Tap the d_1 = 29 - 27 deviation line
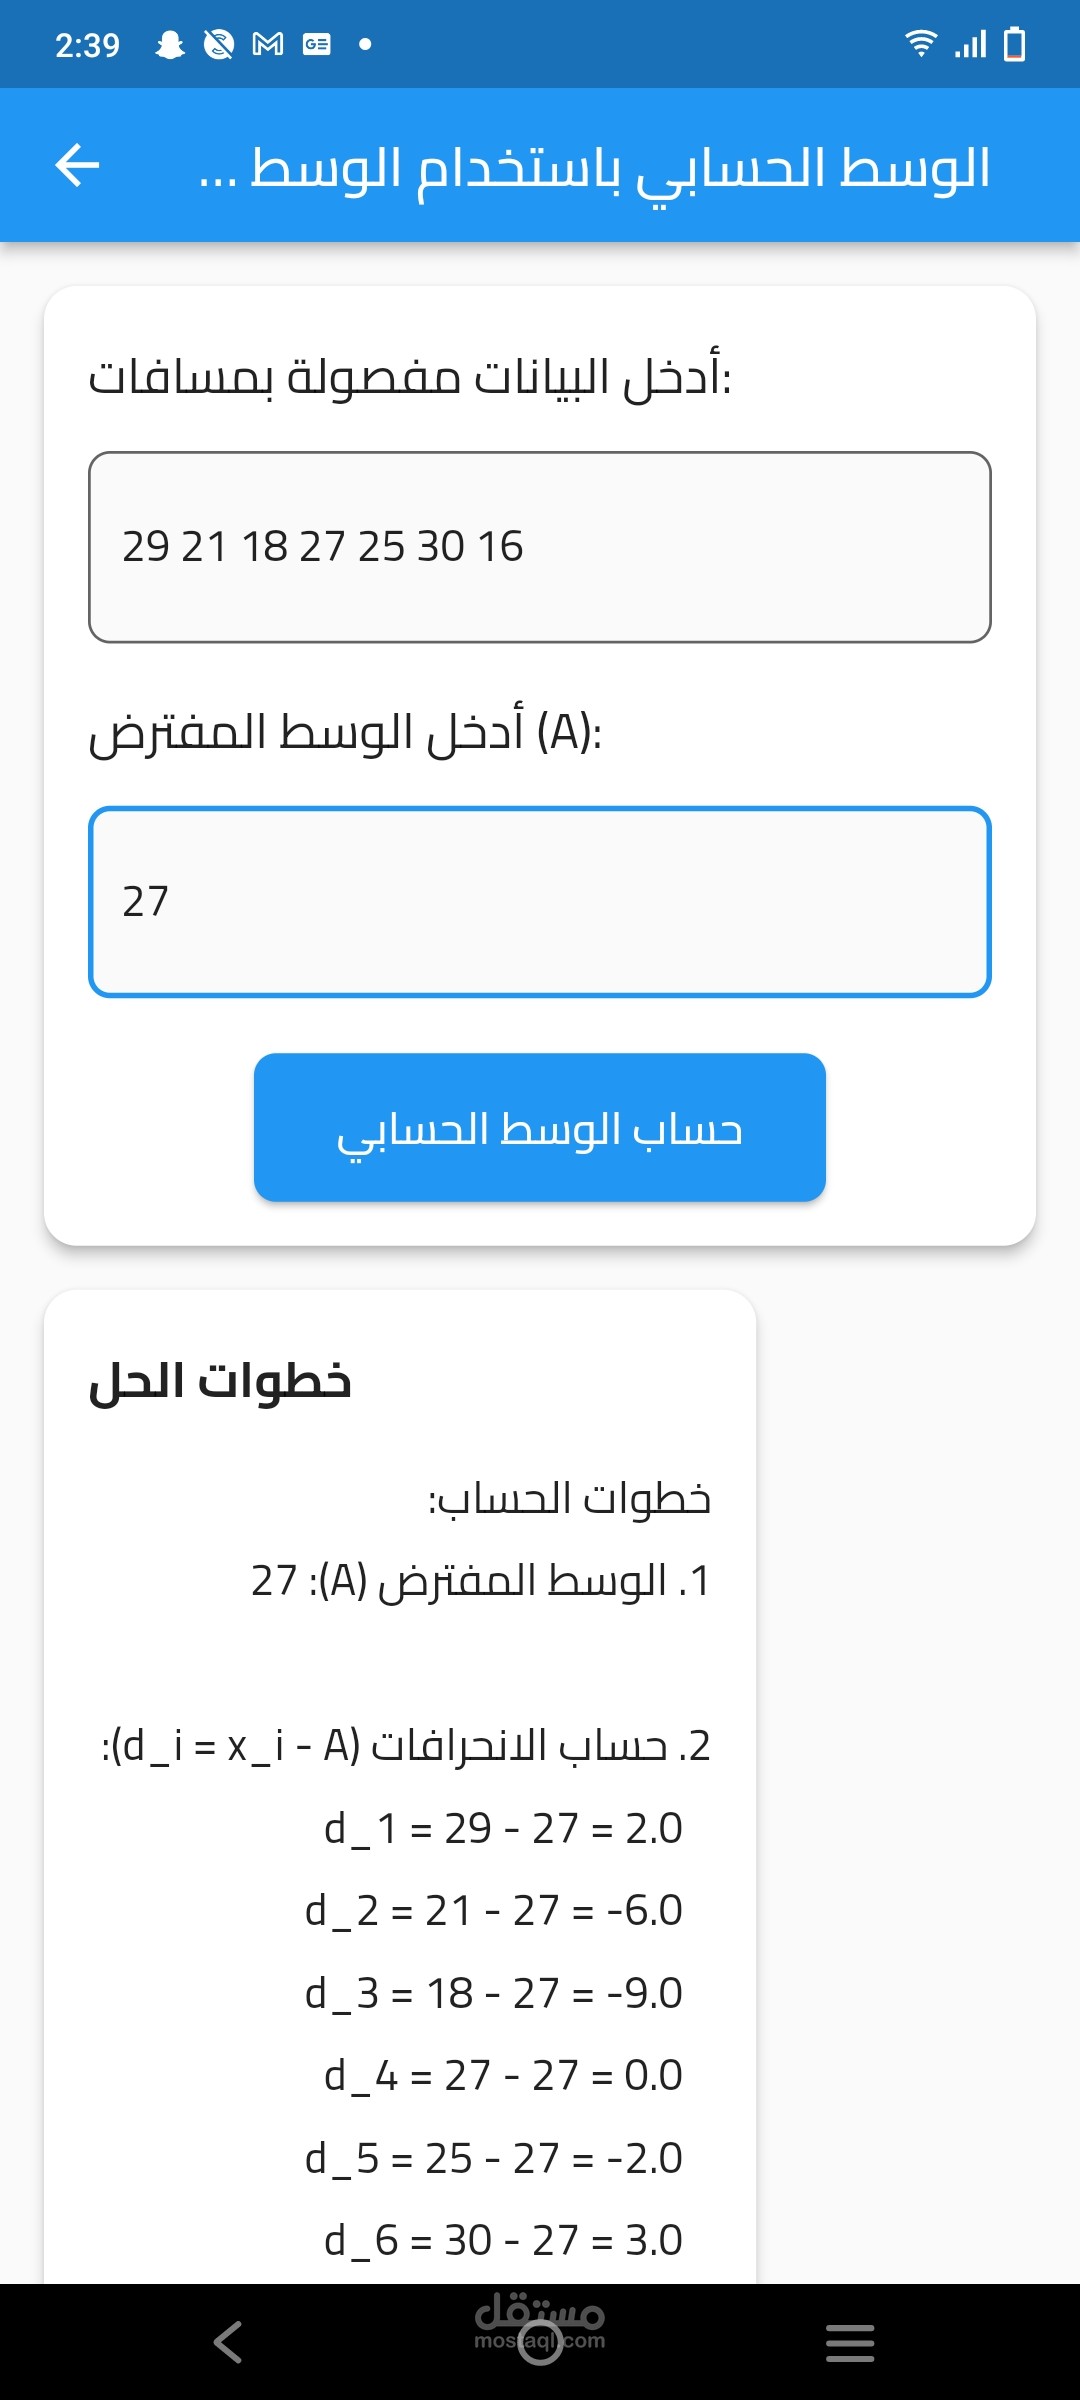The height and width of the screenshot is (2400, 1080). point(503,1828)
